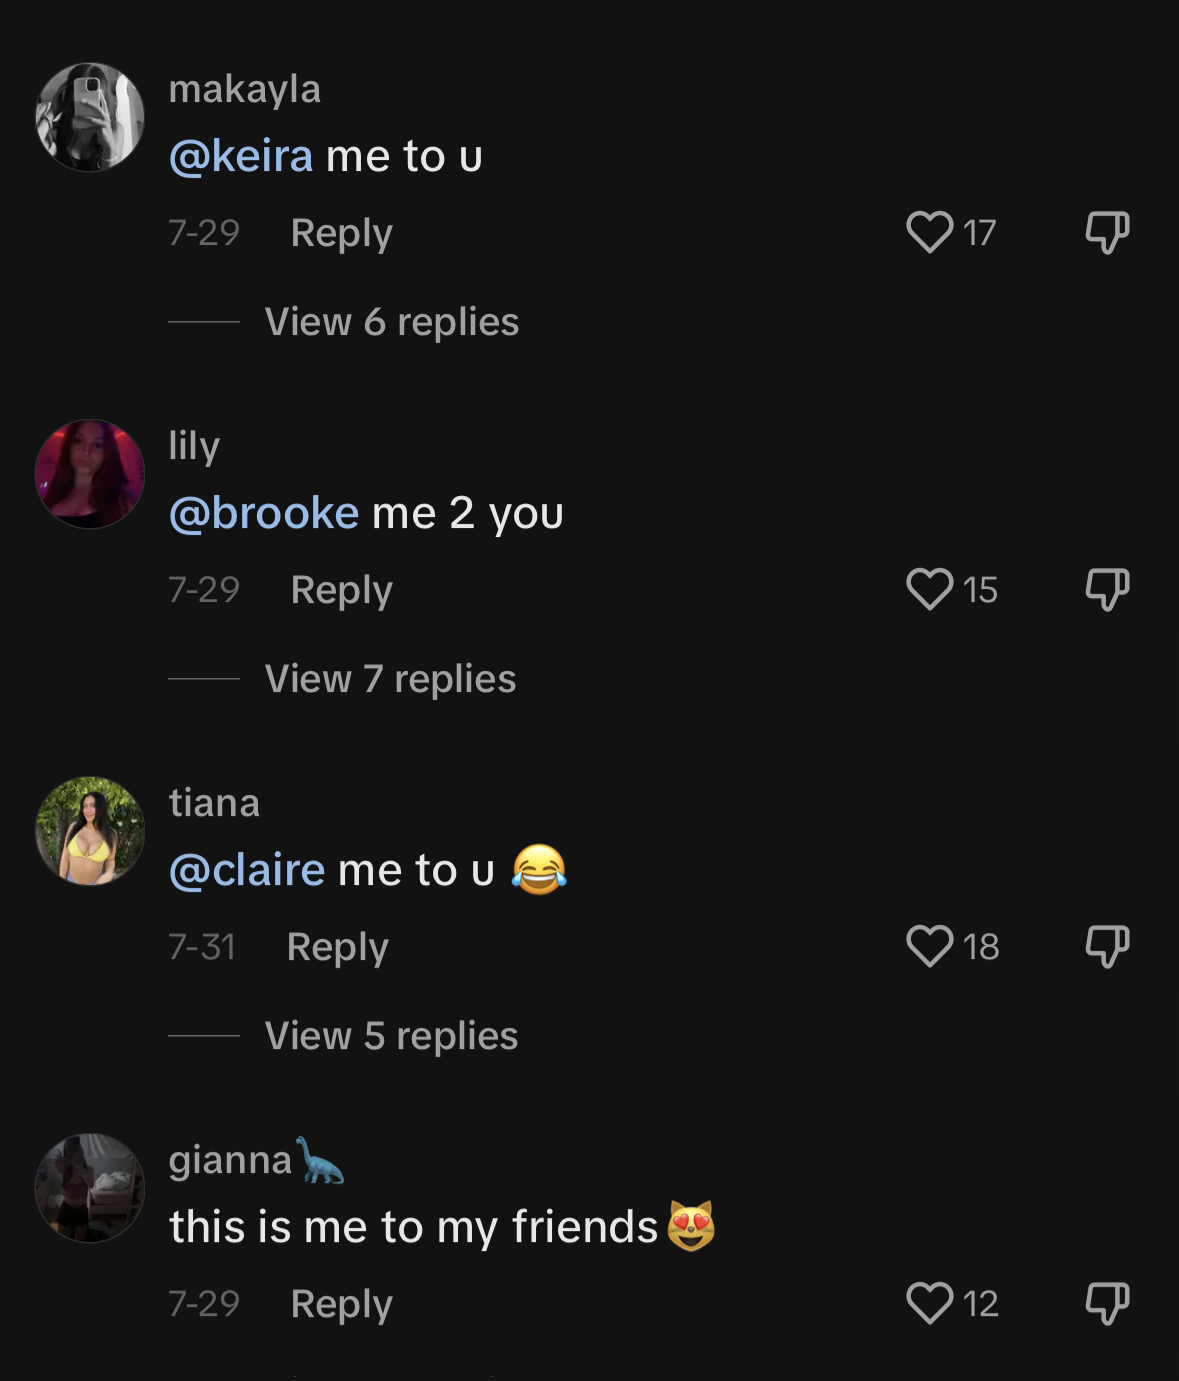Reply to lily's comment

[341, 591]
